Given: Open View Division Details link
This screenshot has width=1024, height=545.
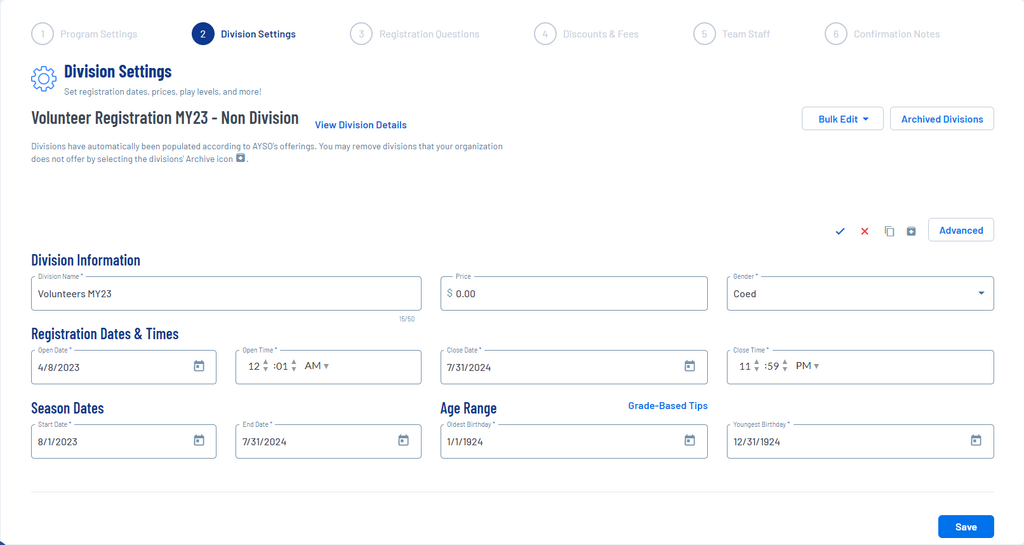Looking at the screenshot, I should (360, 125).
